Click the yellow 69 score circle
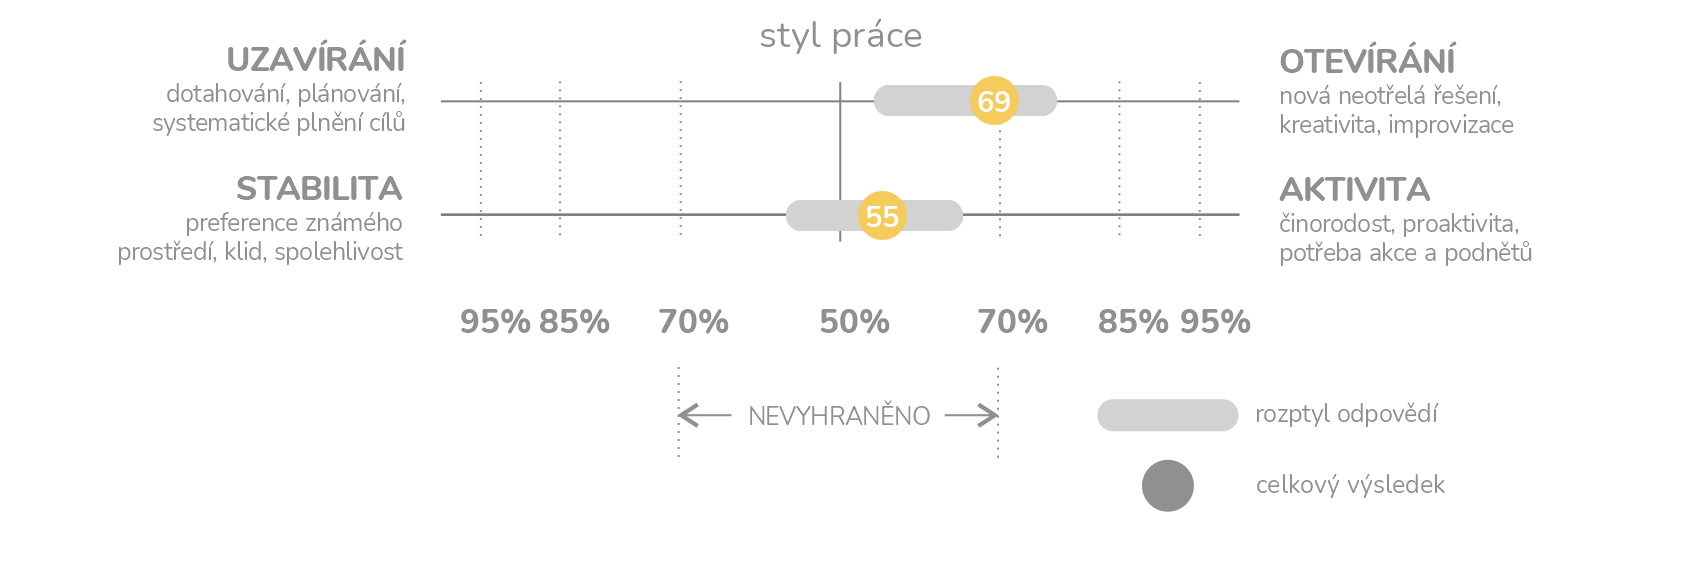The image size is (1686, 565). click(994, 101)
